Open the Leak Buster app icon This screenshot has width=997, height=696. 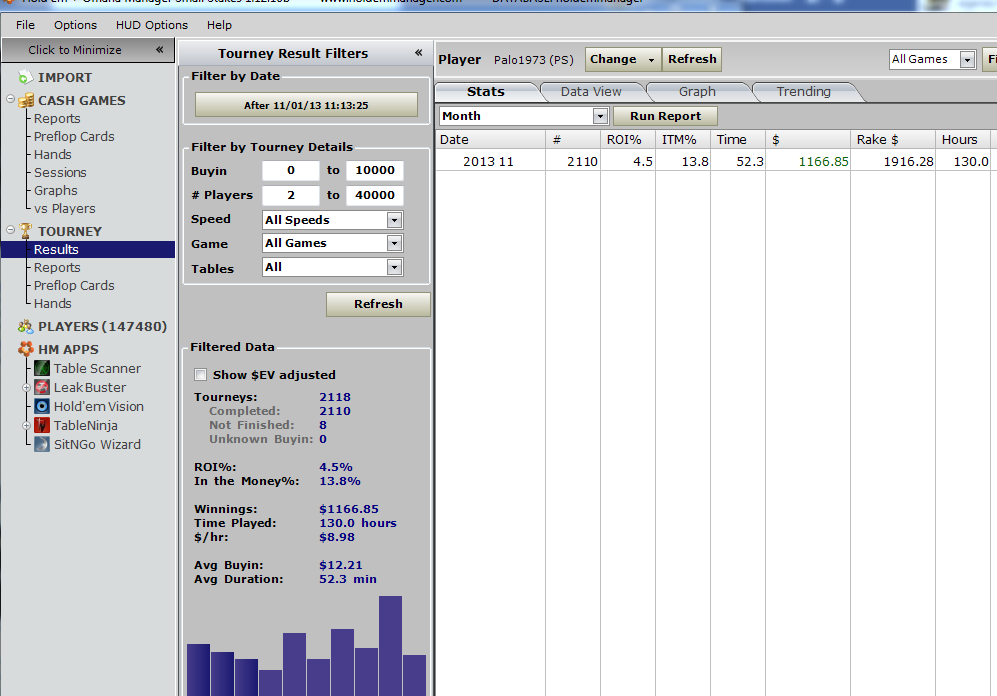click(42, 387)
